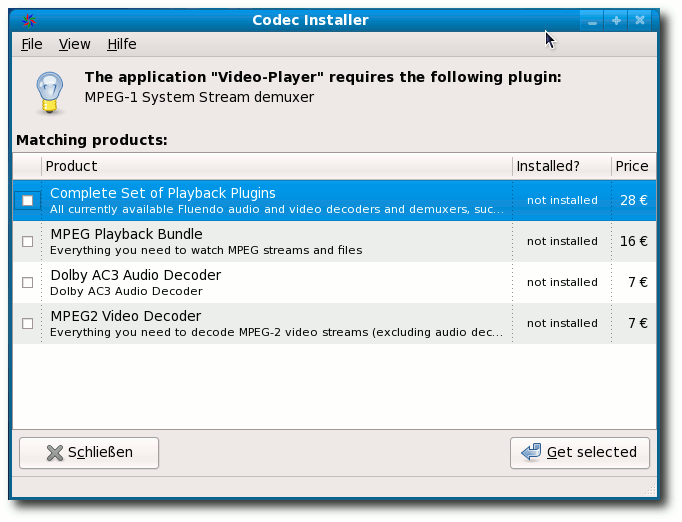The height and width of the screenshot is (522, 682).
Task: Toggle the MPEG2 Video Decoder checkbox
Action: [x=27, y=323]
